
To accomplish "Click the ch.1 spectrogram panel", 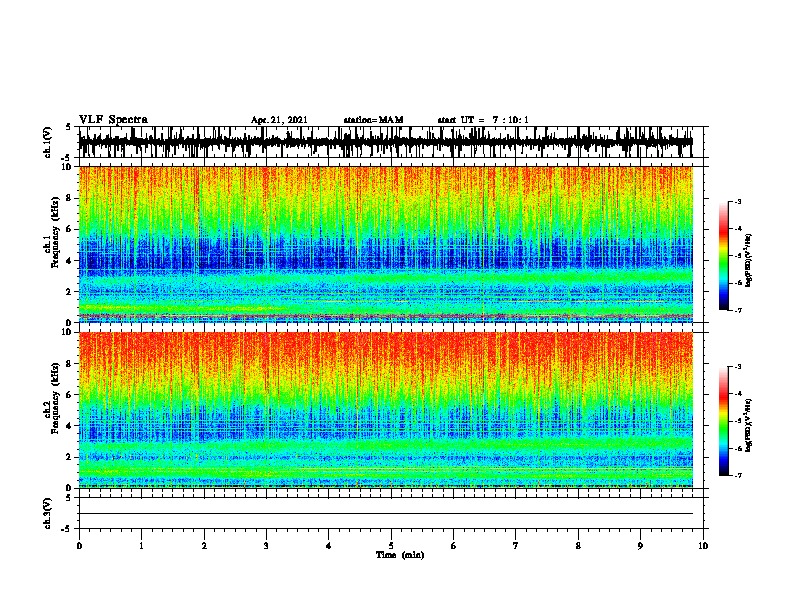I will [386, 244].
